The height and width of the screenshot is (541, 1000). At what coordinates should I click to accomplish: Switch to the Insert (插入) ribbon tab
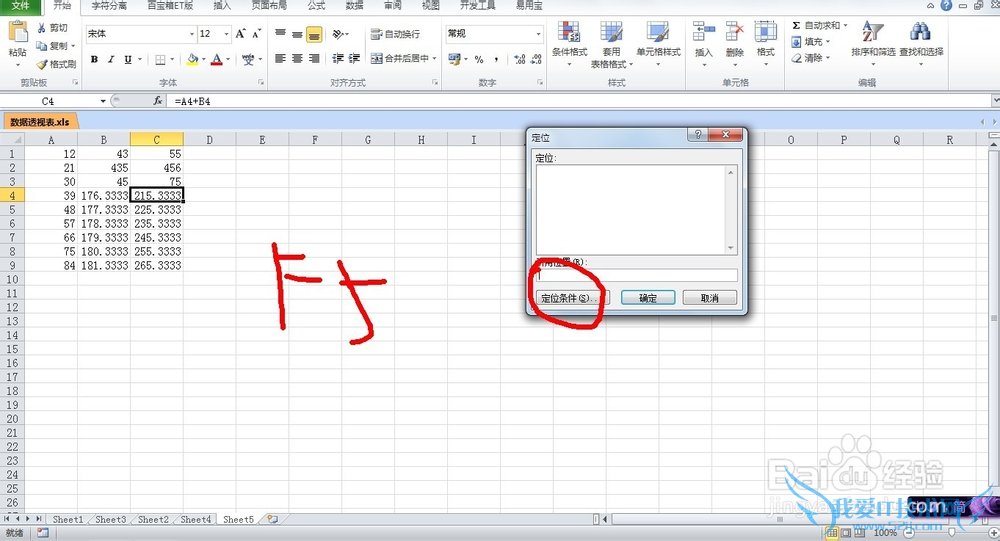click(222, 6)
